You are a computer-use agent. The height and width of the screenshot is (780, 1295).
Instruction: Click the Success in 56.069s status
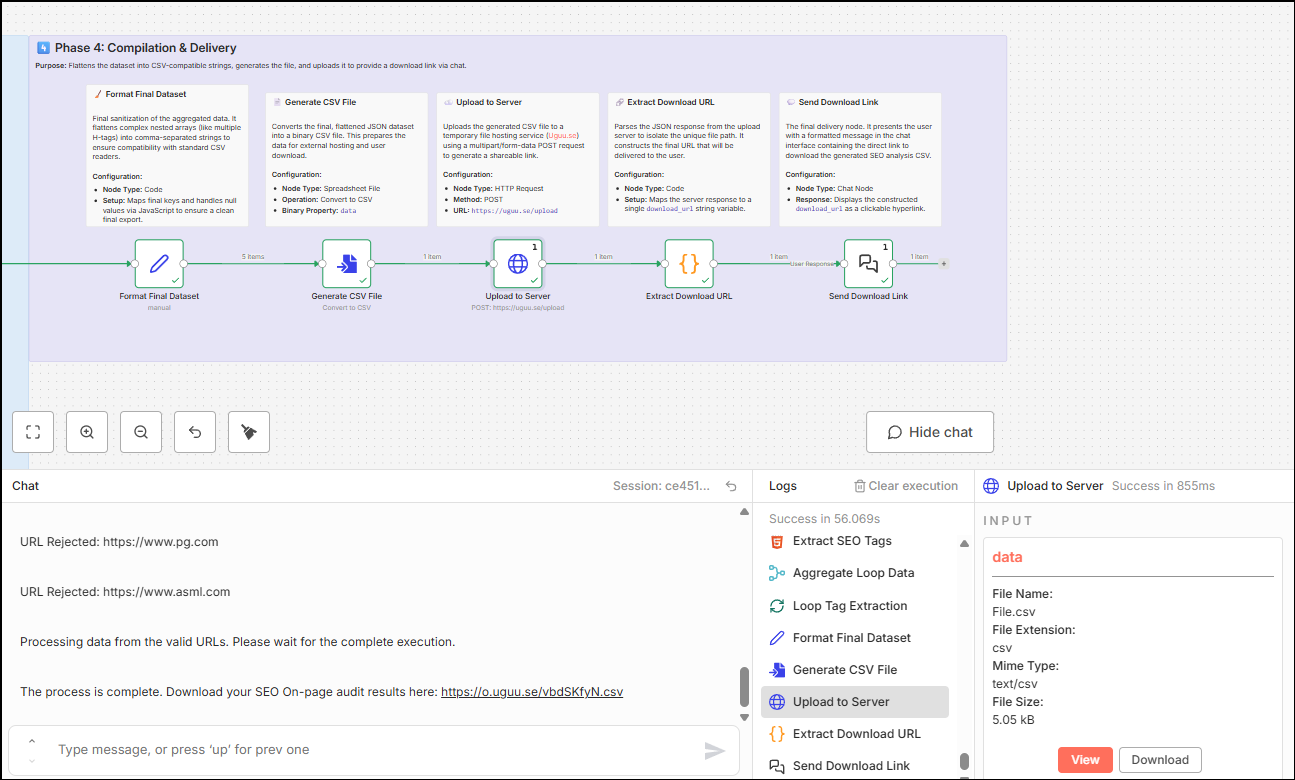tap(824, 519)
